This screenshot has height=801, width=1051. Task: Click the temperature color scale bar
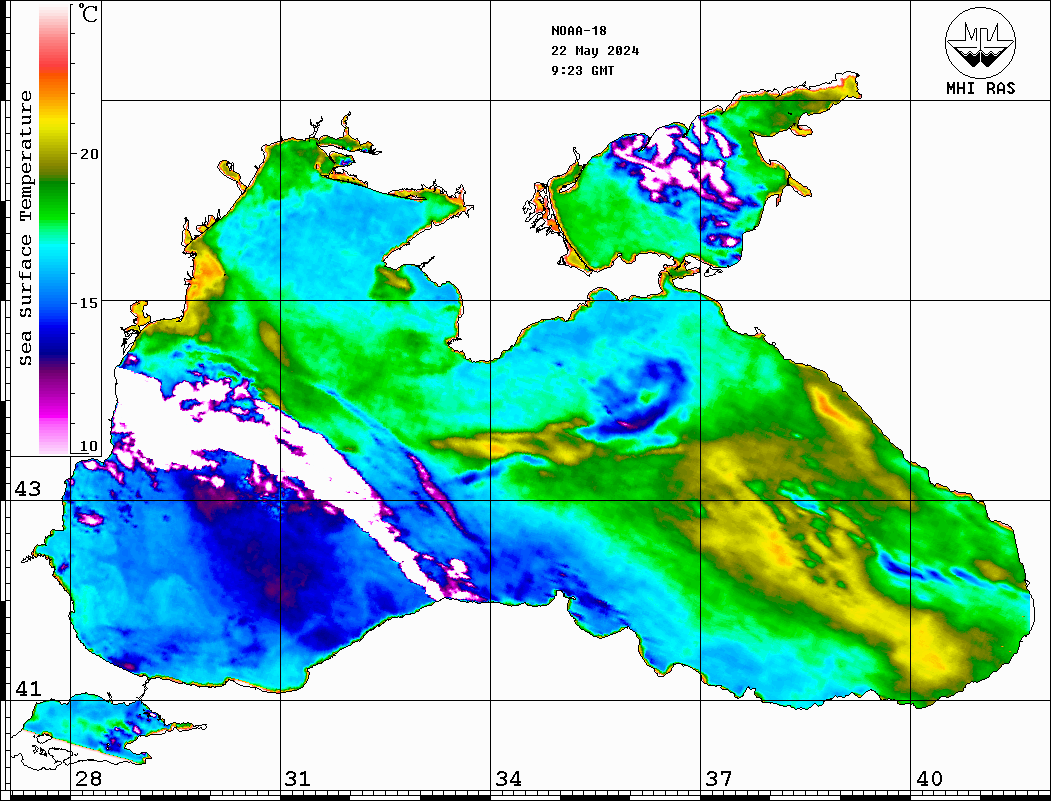point(54,230)
